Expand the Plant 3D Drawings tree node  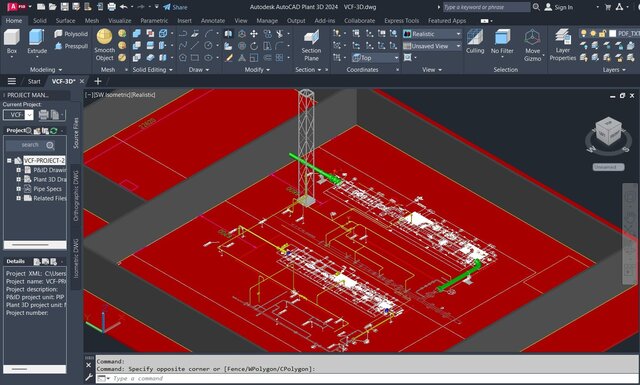coord(18,179)
